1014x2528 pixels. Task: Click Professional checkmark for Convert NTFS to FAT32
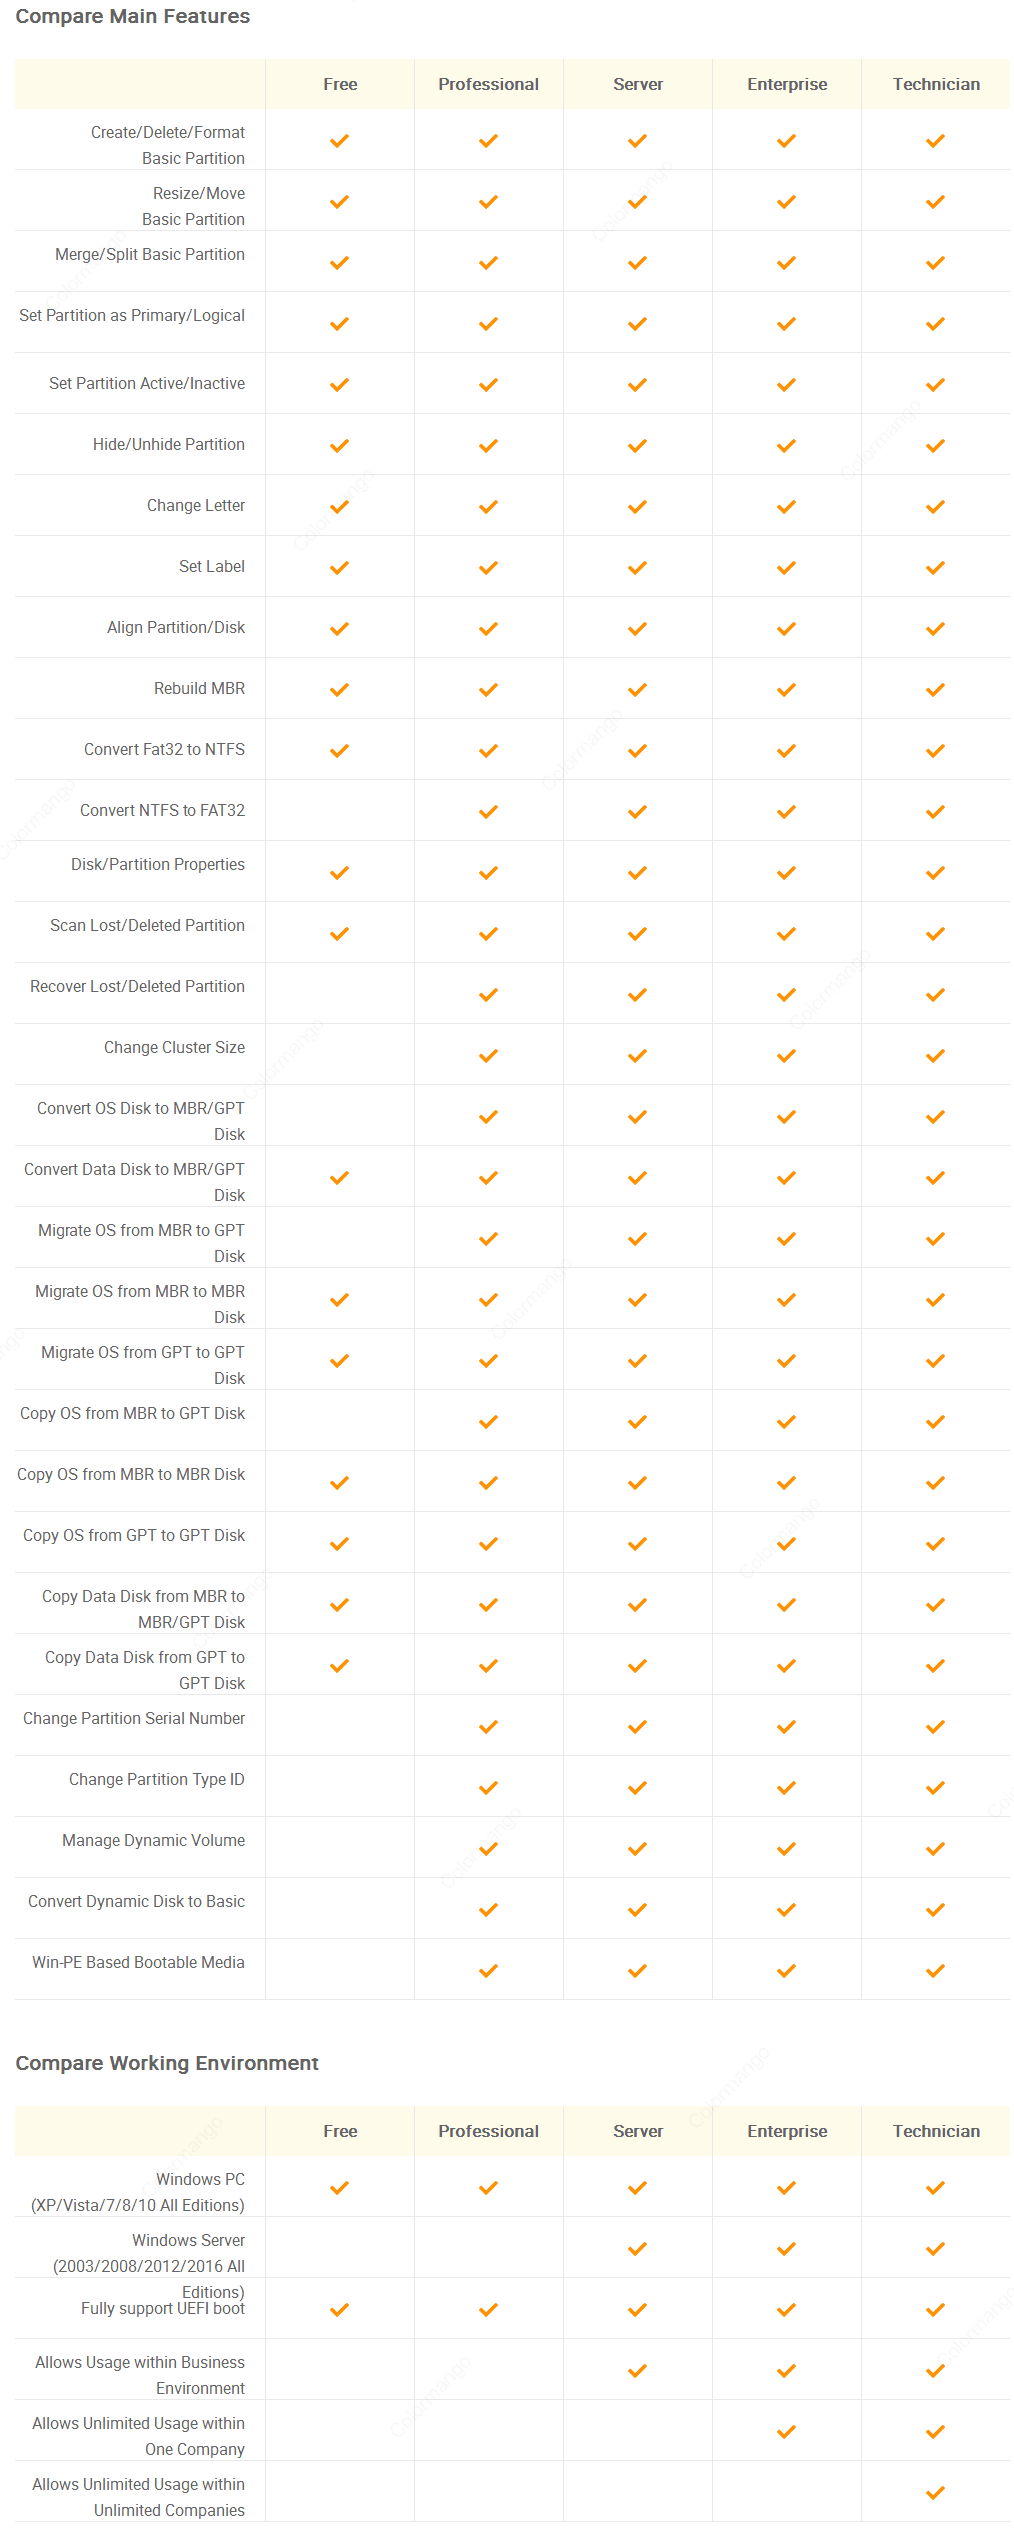tap(488, 811)
